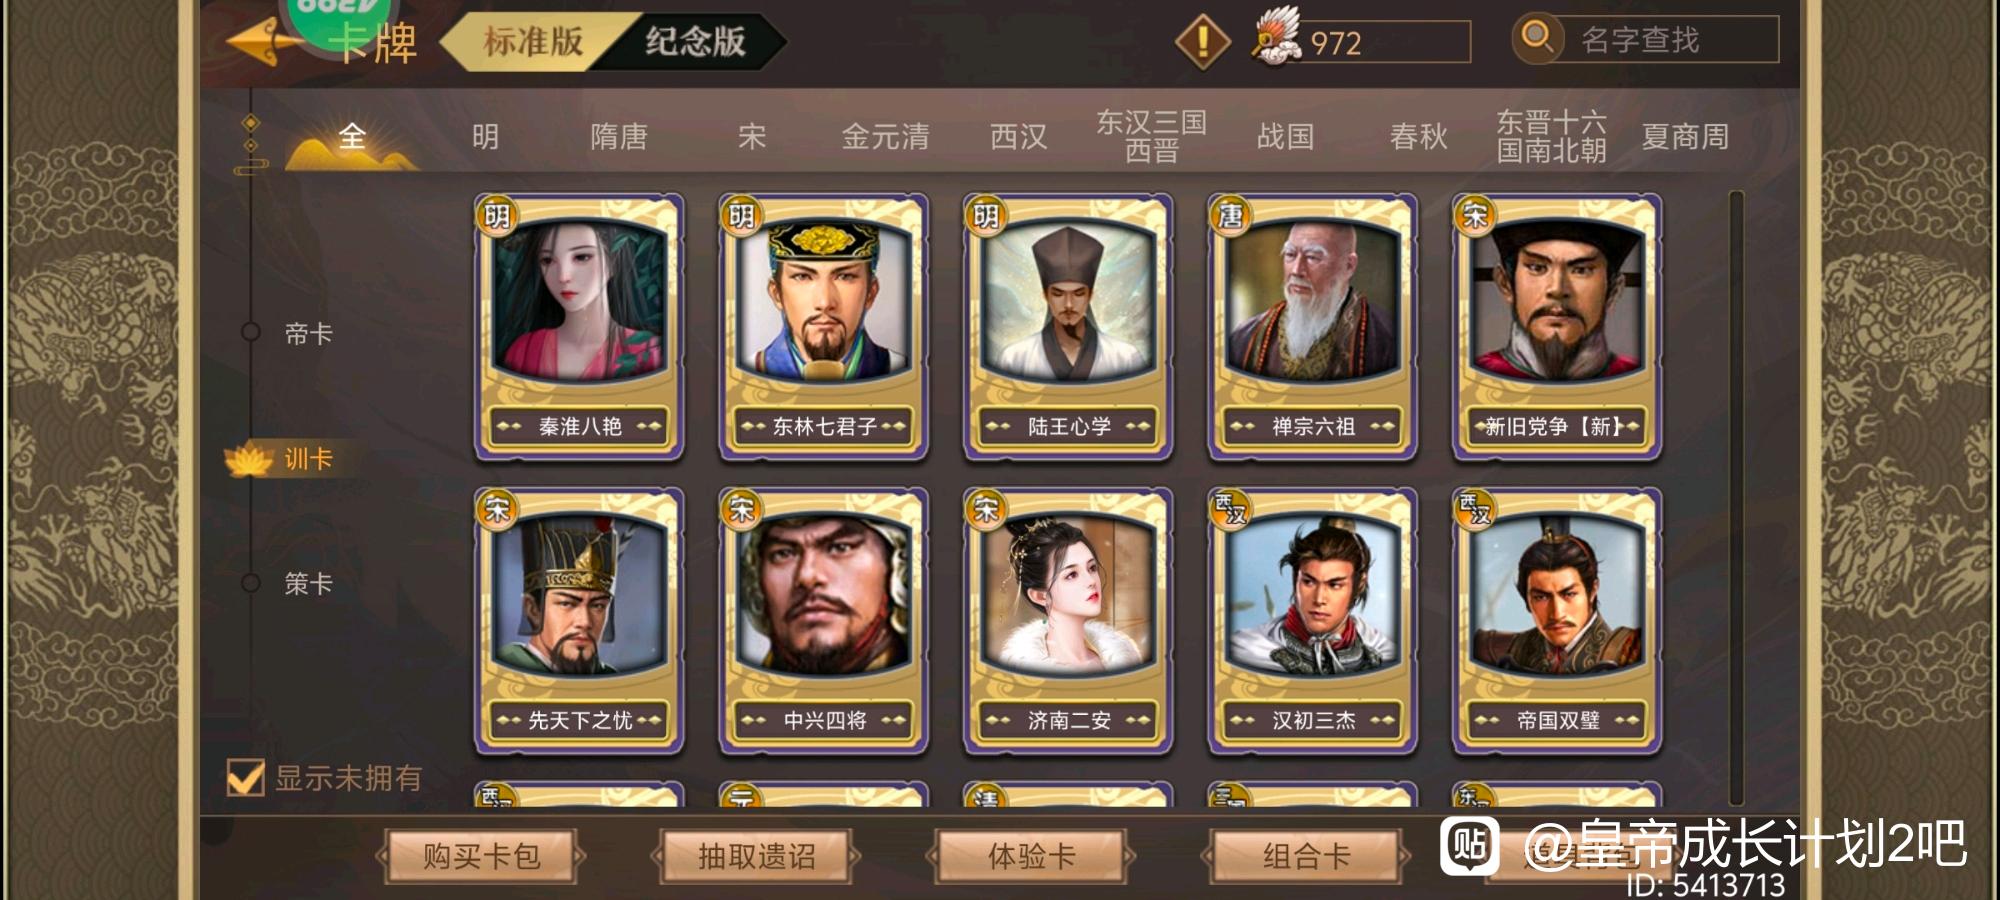Select the 全 all-cards tab
2000x900 pixels.
click(352, 137)
